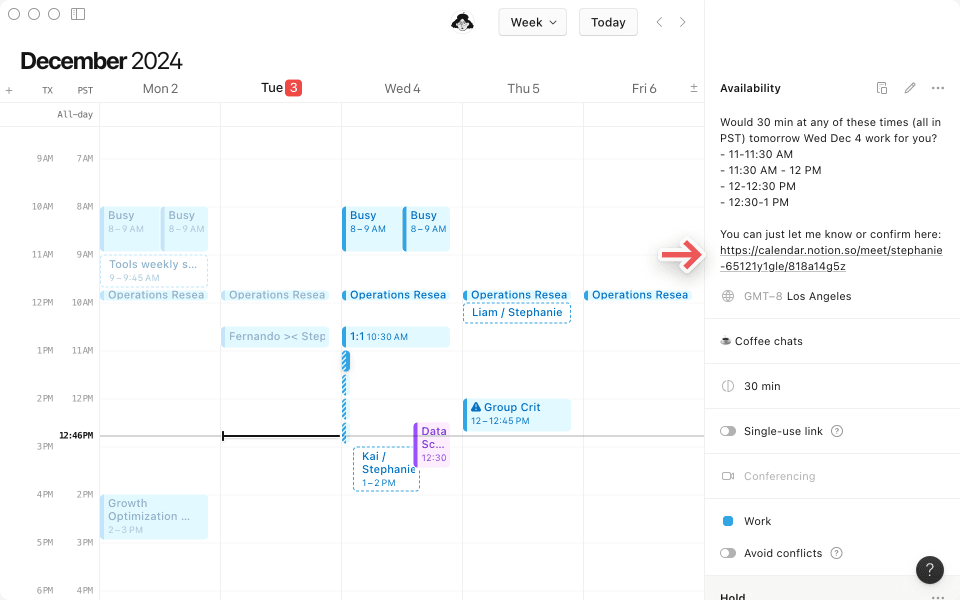The height and width of the screenshot is (600, 960).
Task: Open the help question mark bubble
Action: coord(929,570)
